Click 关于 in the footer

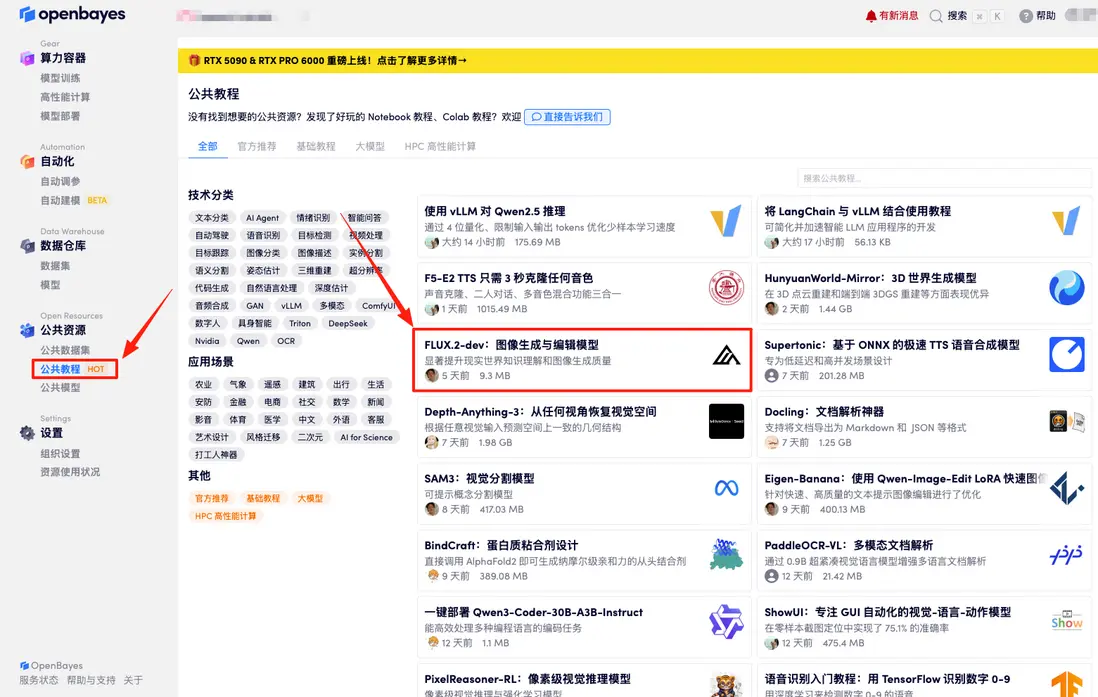point(133,680)
